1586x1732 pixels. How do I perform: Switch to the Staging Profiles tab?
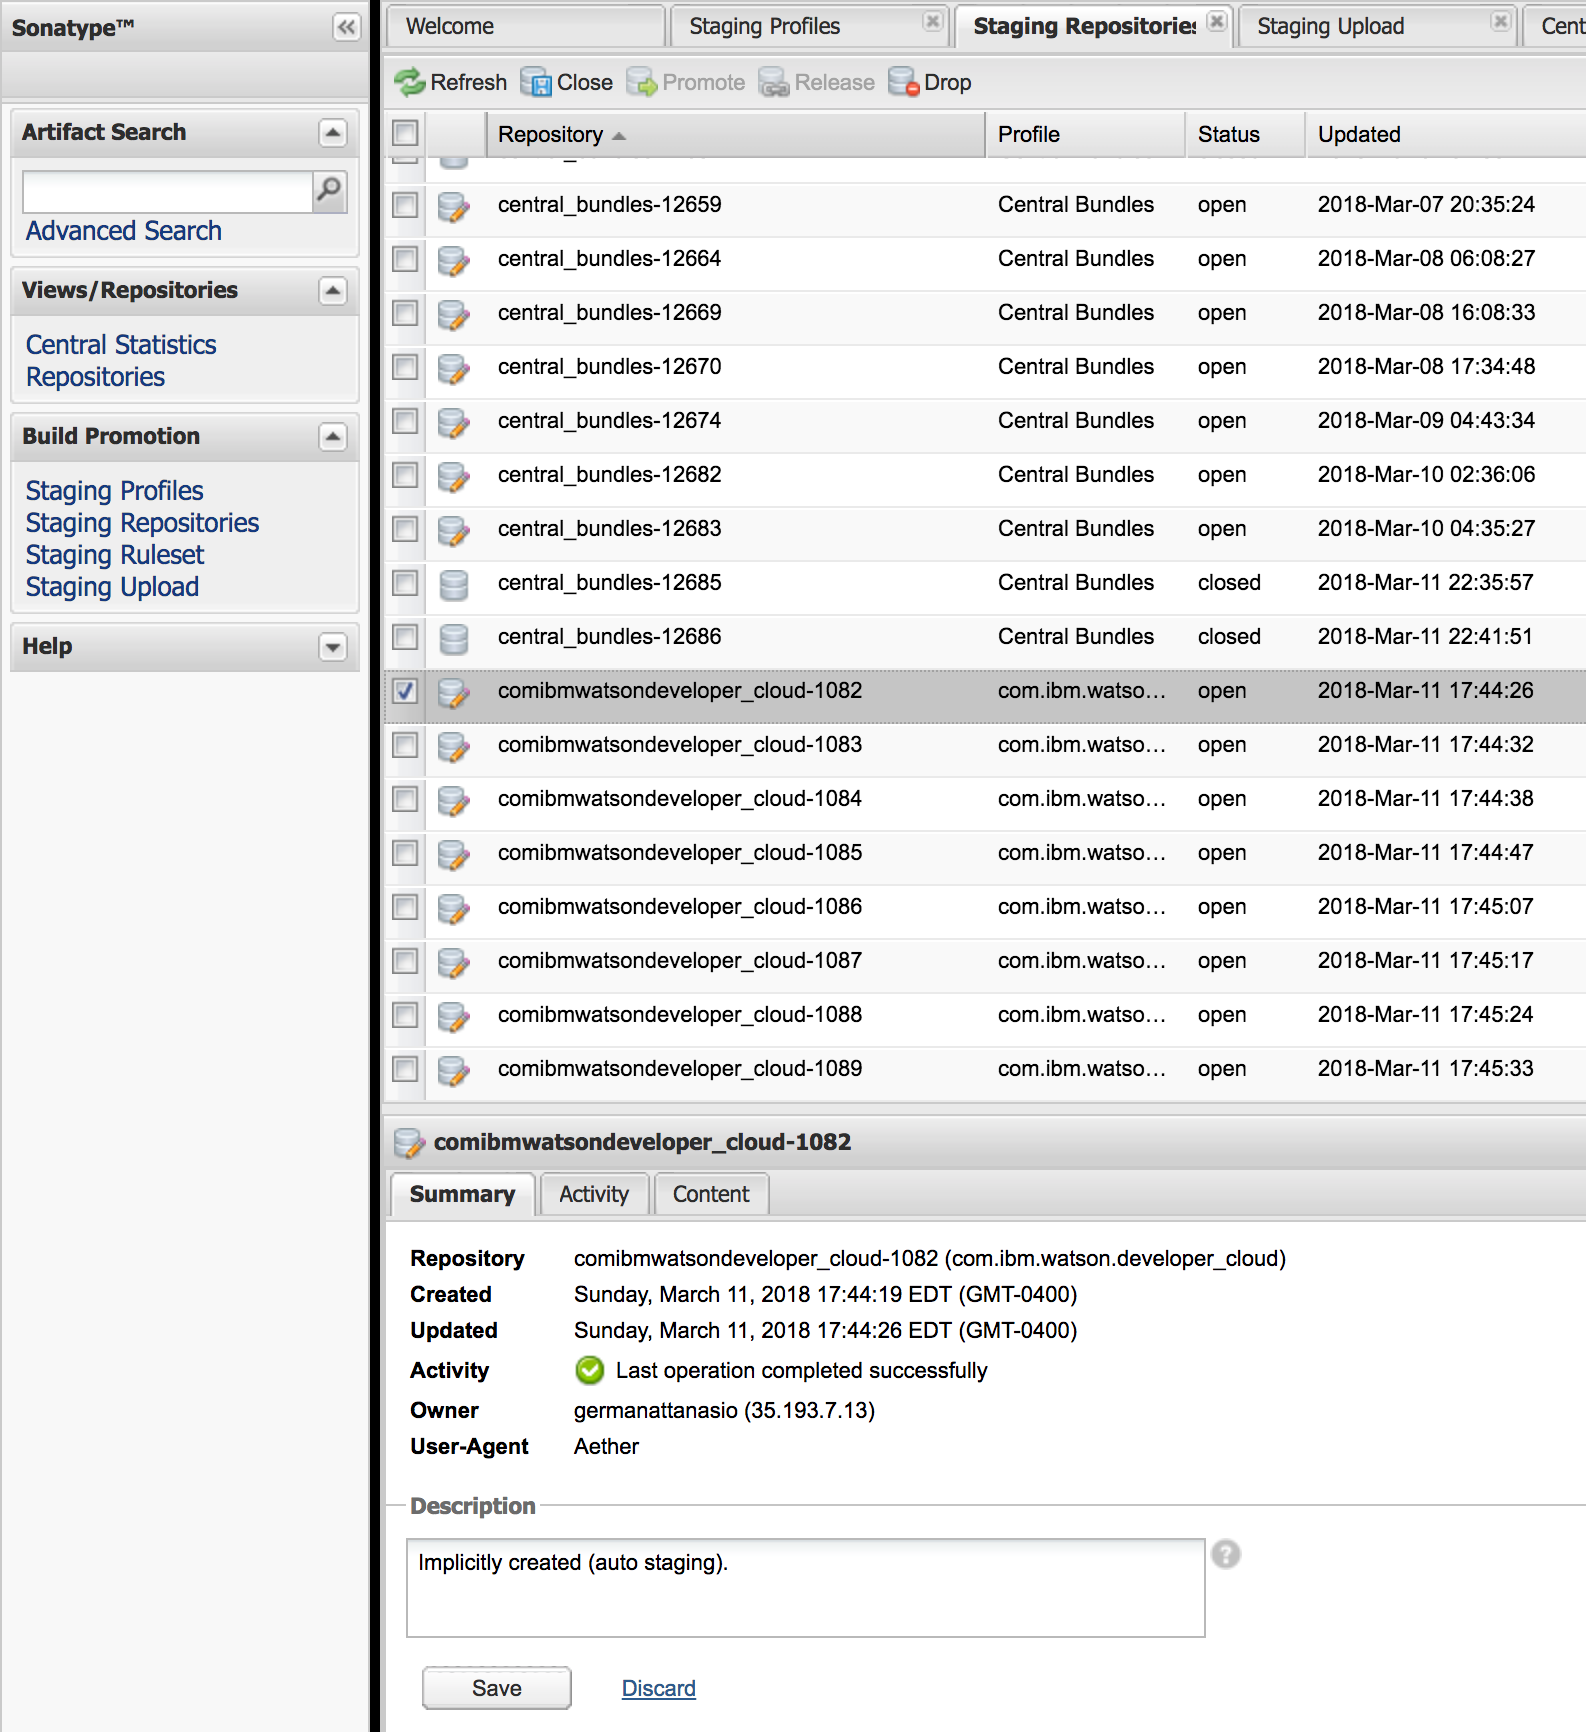point(809,26)
